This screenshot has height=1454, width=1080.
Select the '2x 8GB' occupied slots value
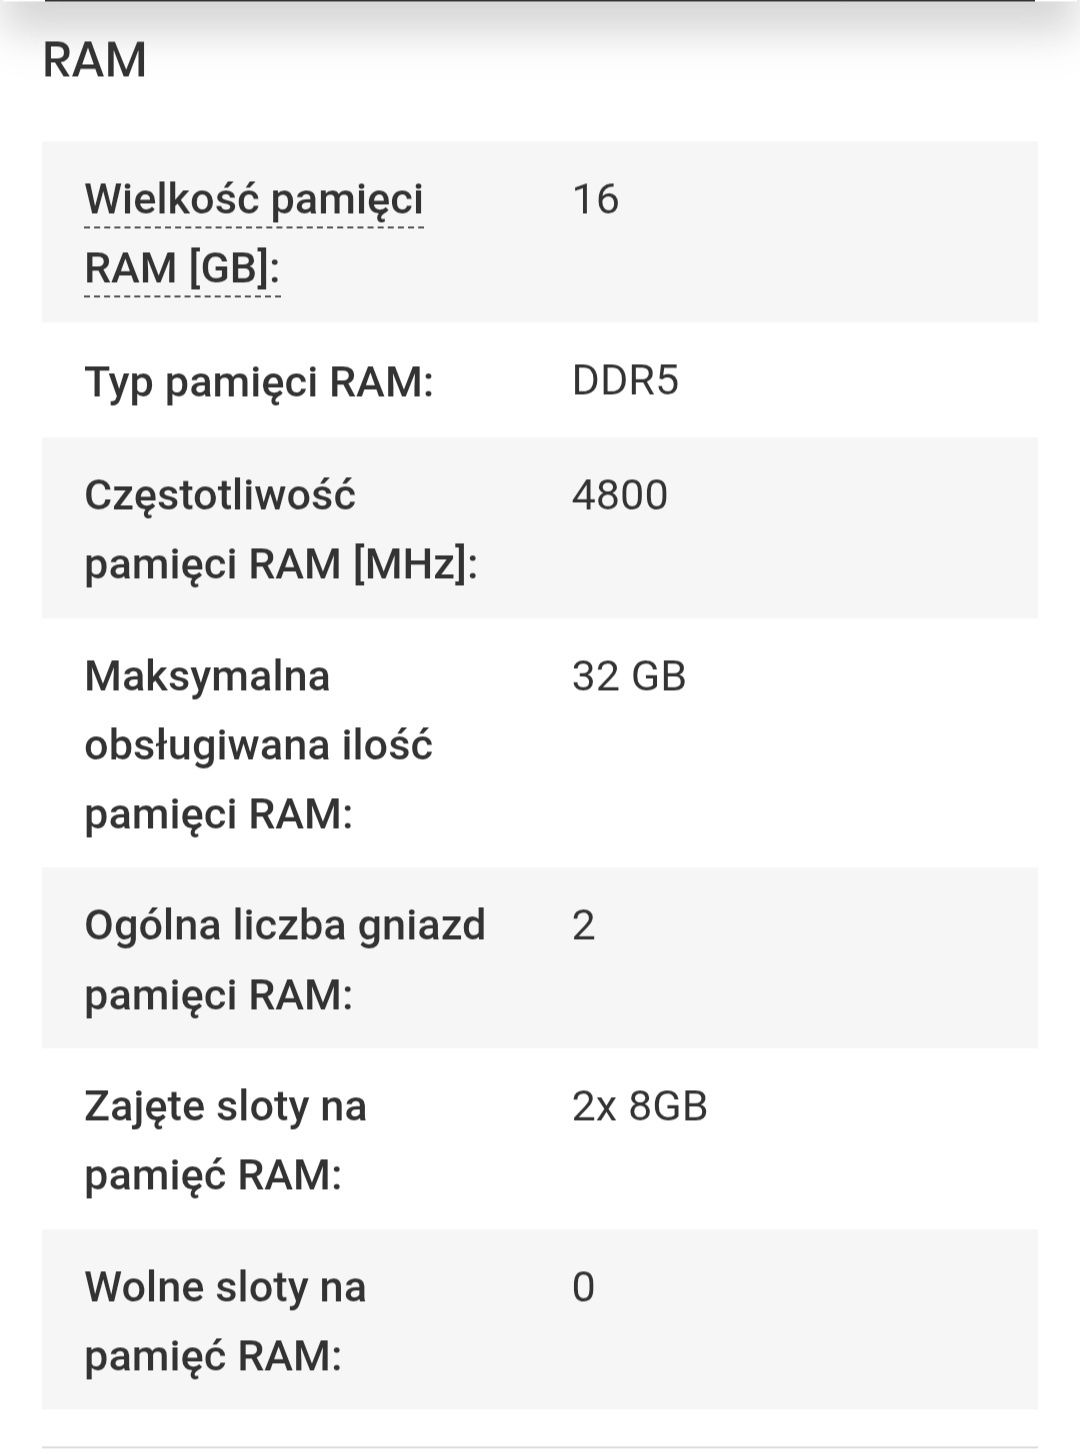click(640, 1106)
